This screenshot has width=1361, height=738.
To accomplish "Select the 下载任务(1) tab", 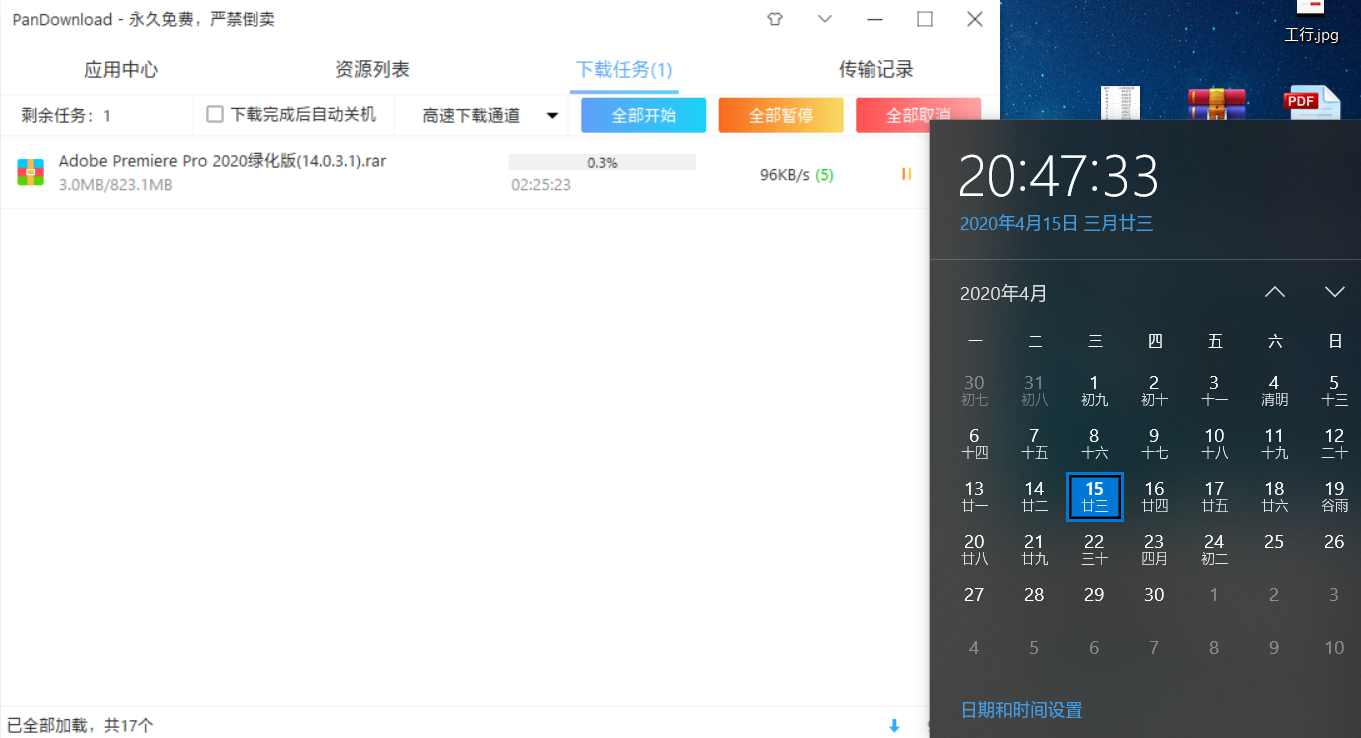I will (x=624, y=70).
